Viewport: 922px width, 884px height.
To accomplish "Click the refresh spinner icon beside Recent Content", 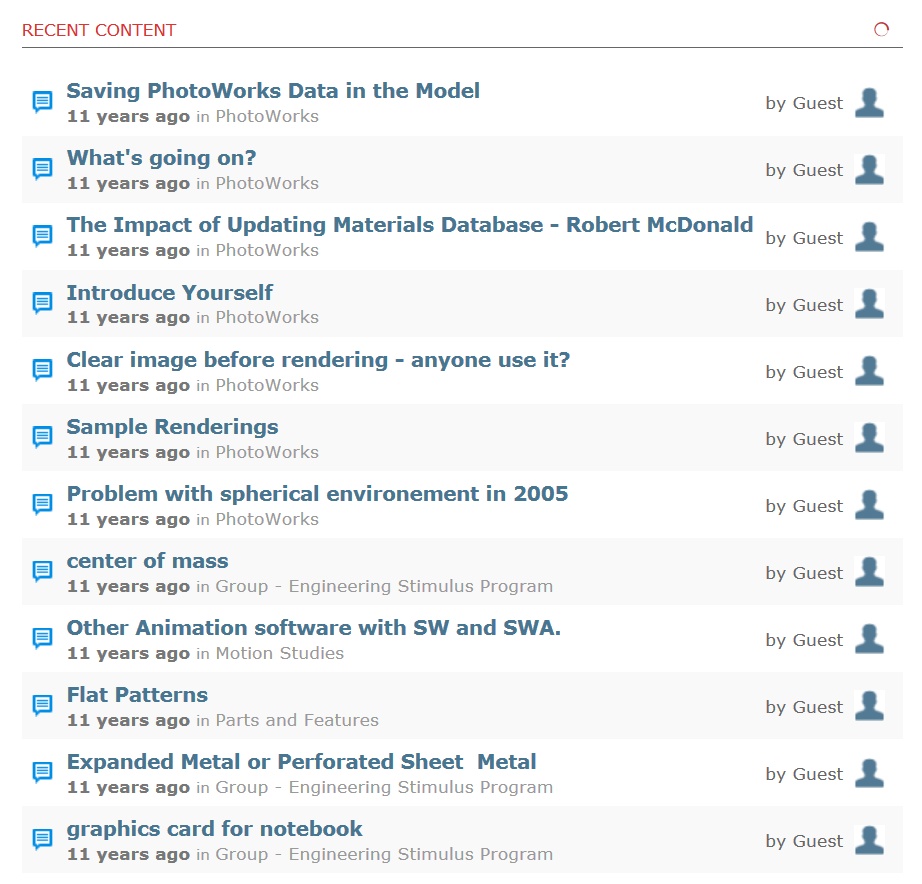I will pos(881,29).
